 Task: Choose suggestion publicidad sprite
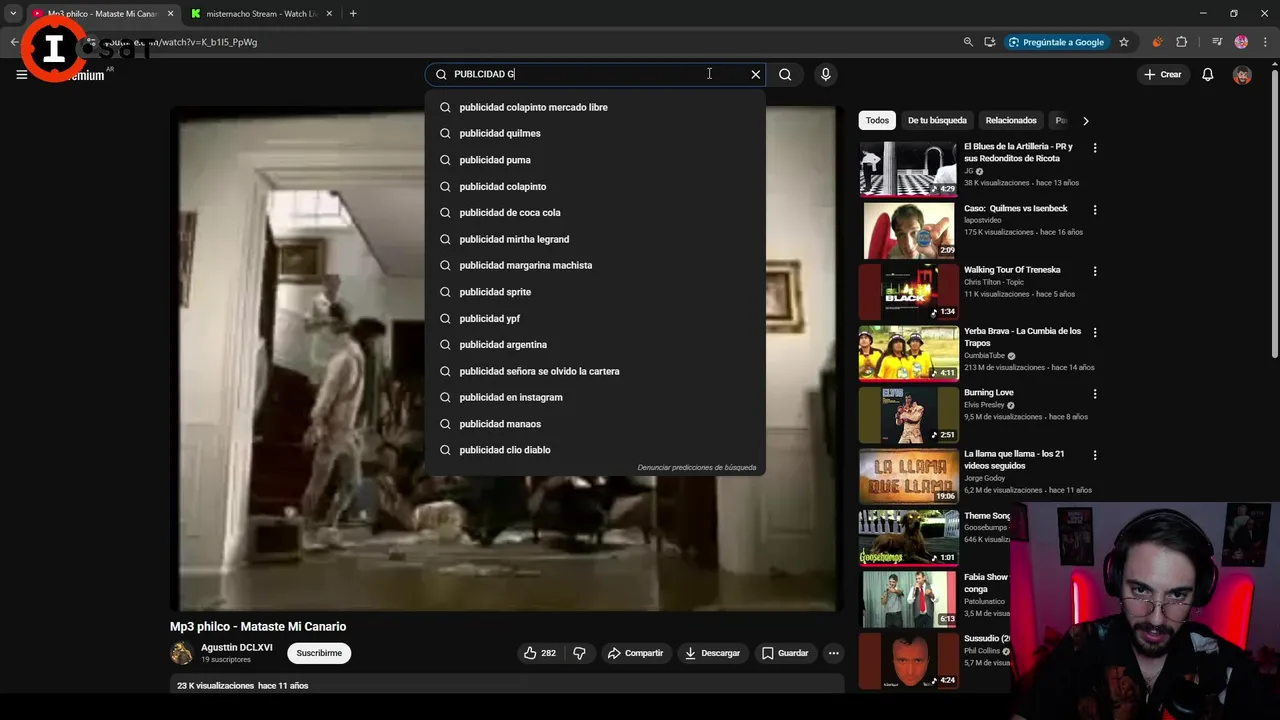coord(595,292)
